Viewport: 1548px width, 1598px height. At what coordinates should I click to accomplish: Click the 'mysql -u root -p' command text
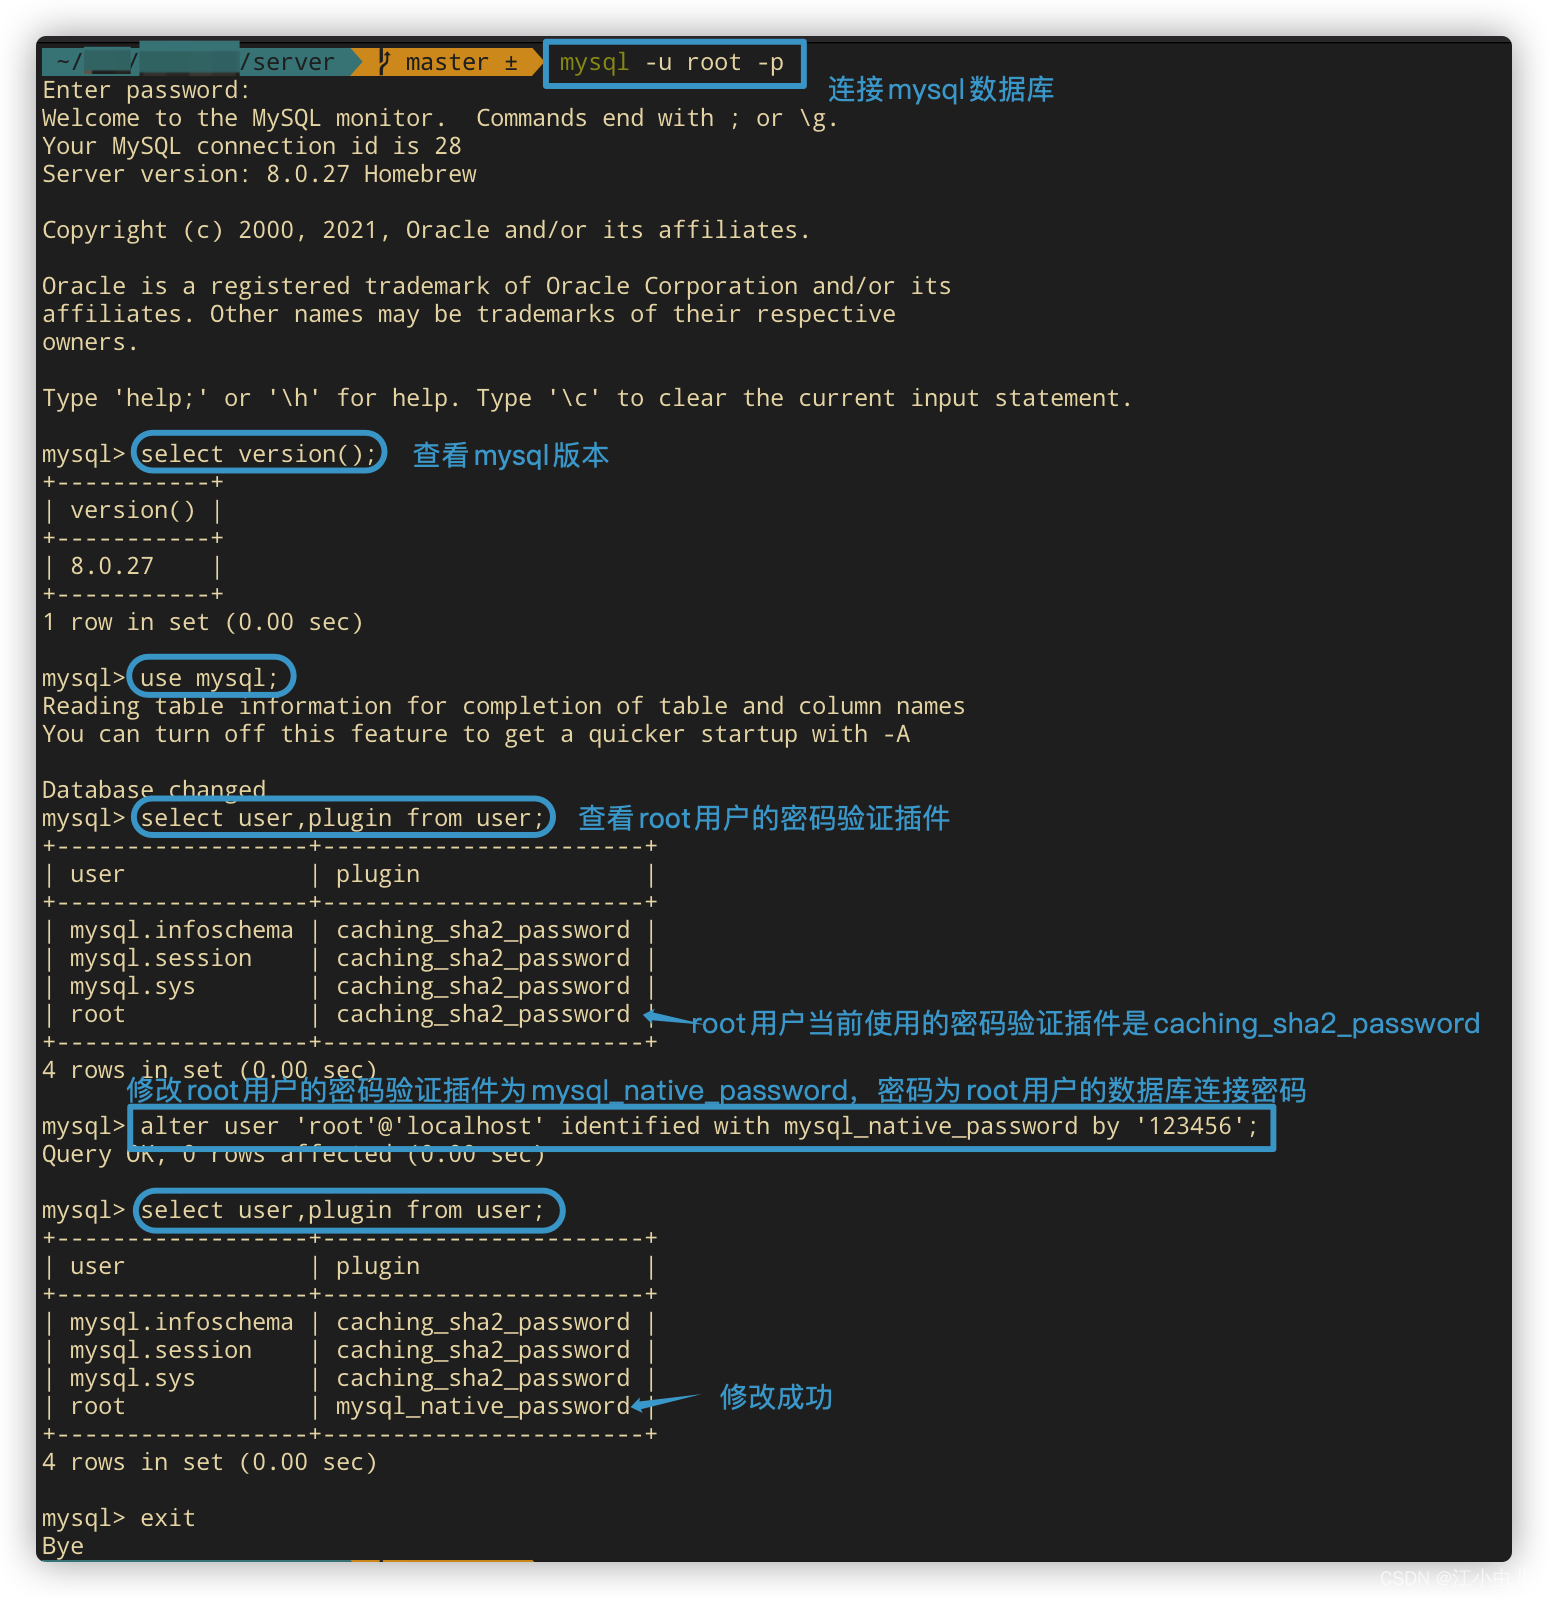click(671, 63)
